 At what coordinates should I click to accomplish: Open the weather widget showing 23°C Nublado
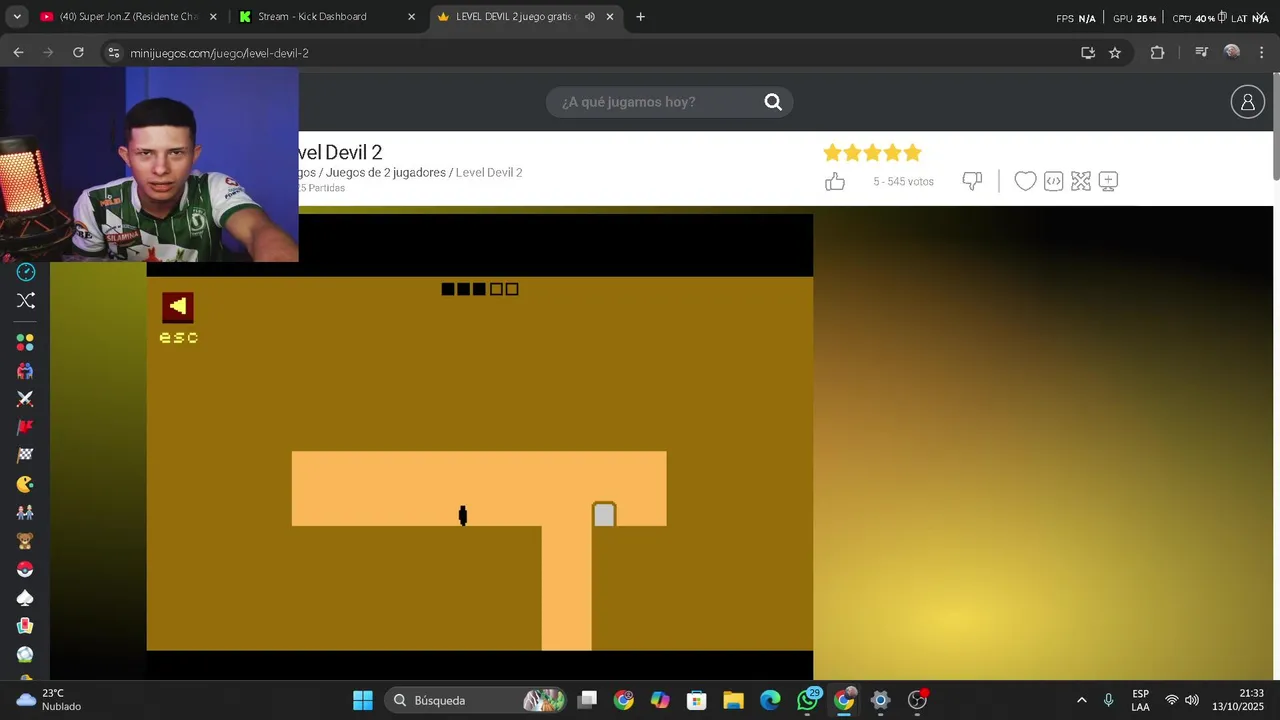50,700
